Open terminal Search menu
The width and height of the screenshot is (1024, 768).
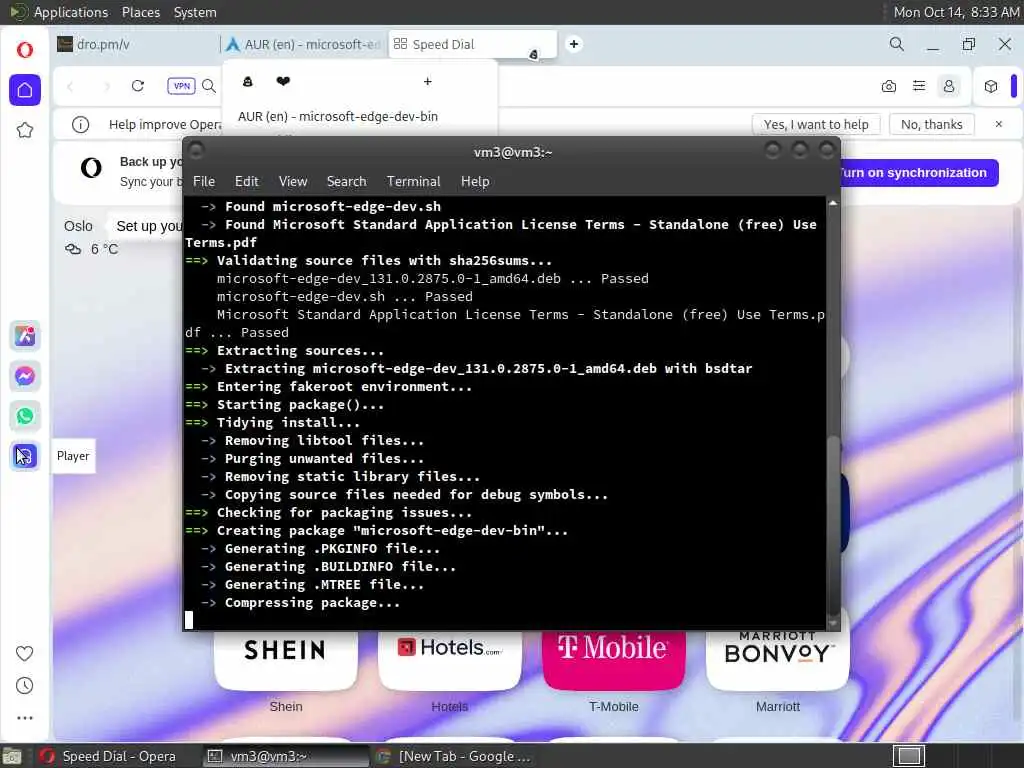pyautogui.click(x=346, y=182)
